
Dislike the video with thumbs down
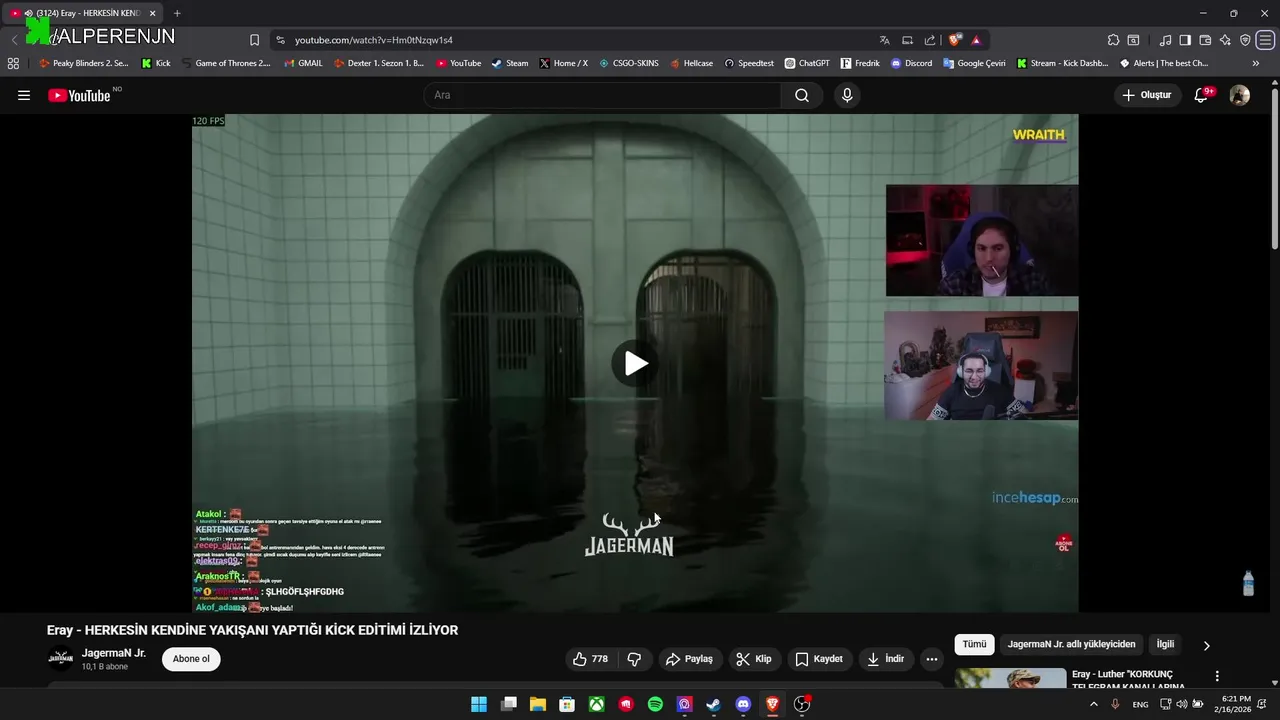634,659
